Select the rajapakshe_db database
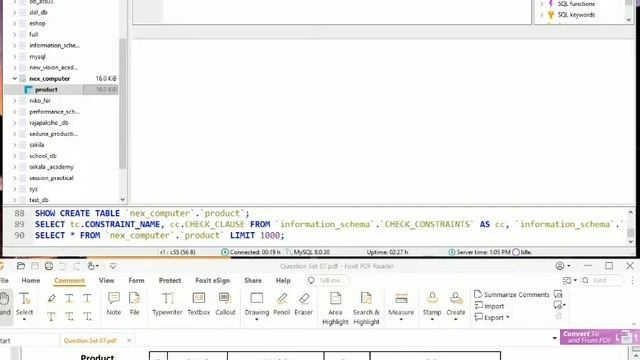This screenshot has height=360, width=640. point(49,122)
